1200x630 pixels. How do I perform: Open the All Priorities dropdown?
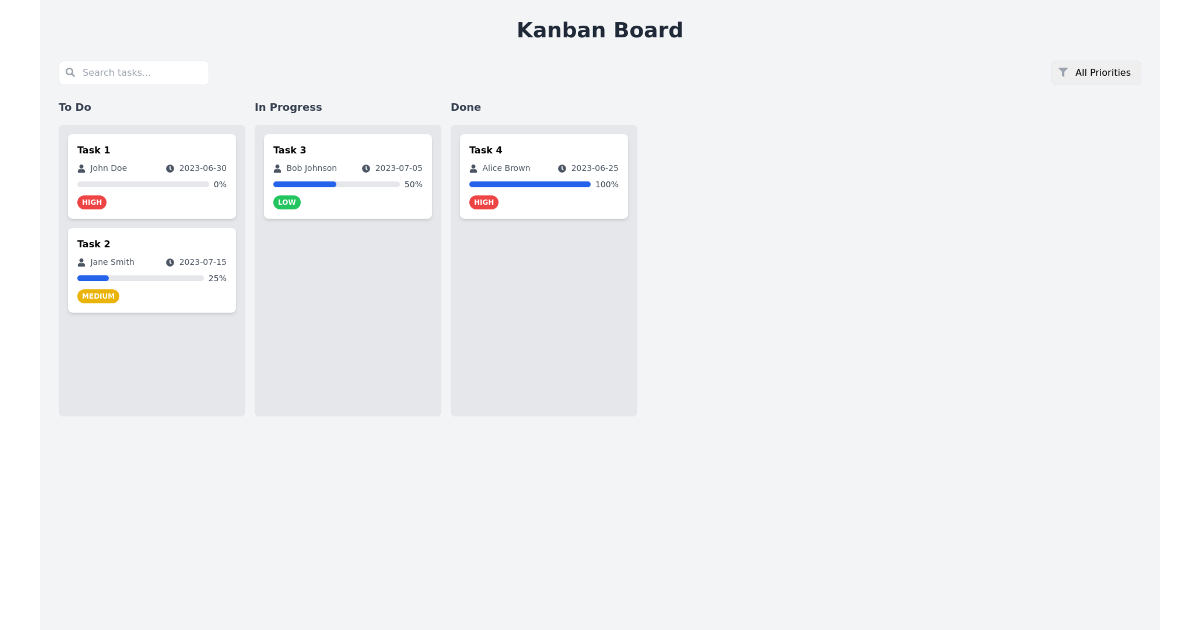[x=1096, y=72]
